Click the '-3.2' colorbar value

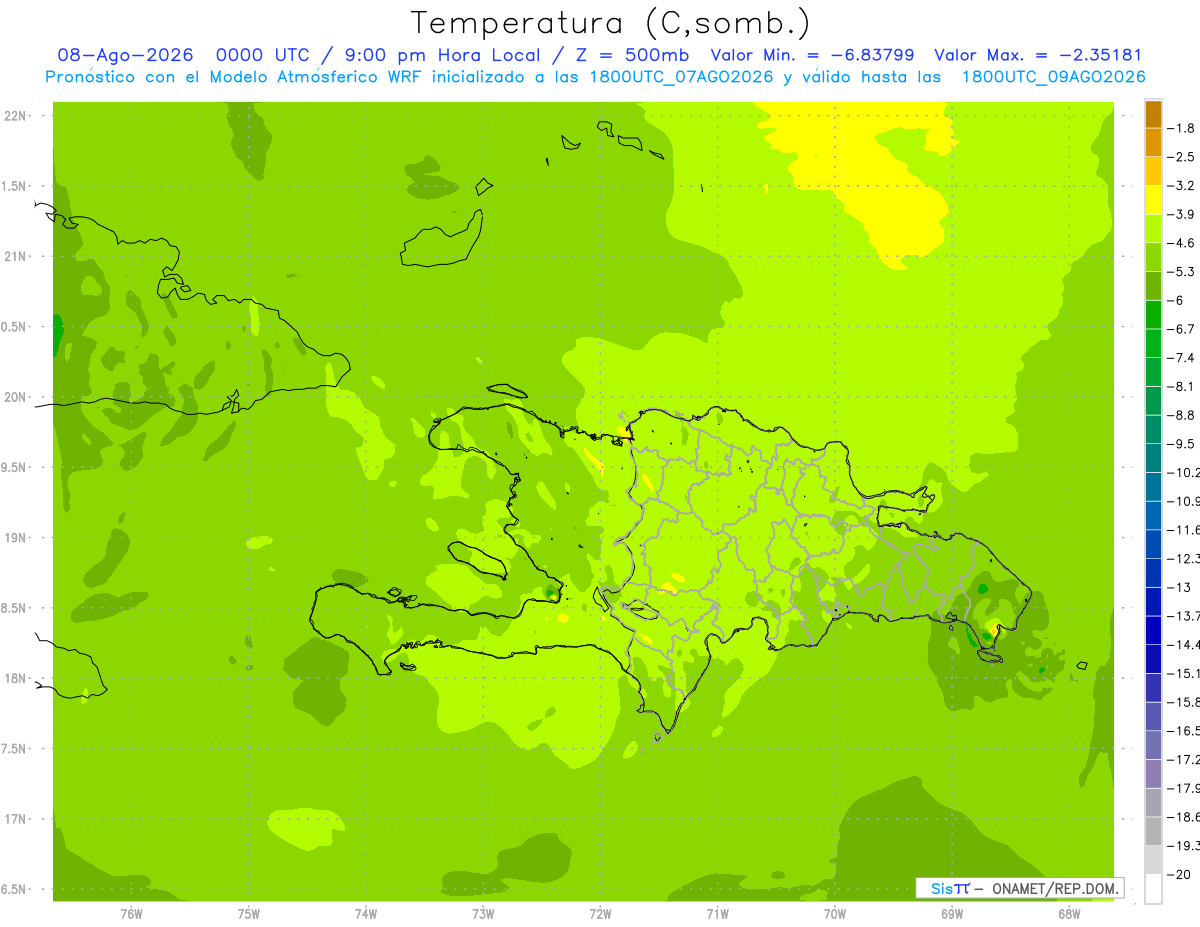[x=1181, y=186]
